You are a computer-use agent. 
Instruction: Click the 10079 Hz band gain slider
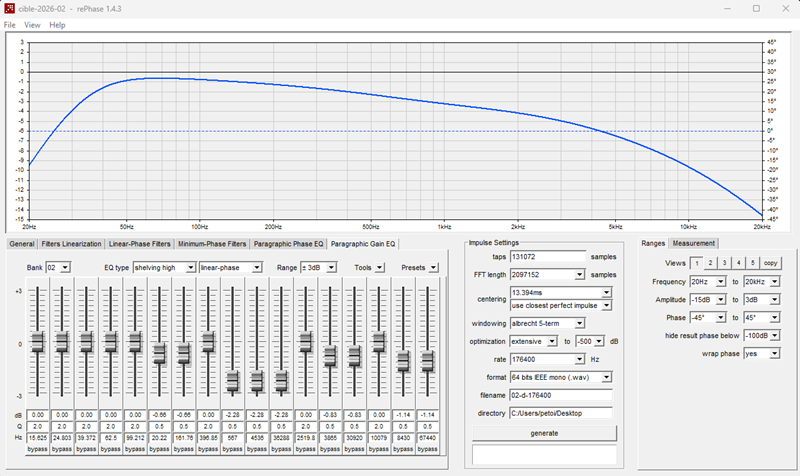pyautogui.click(x=379, y=341)
